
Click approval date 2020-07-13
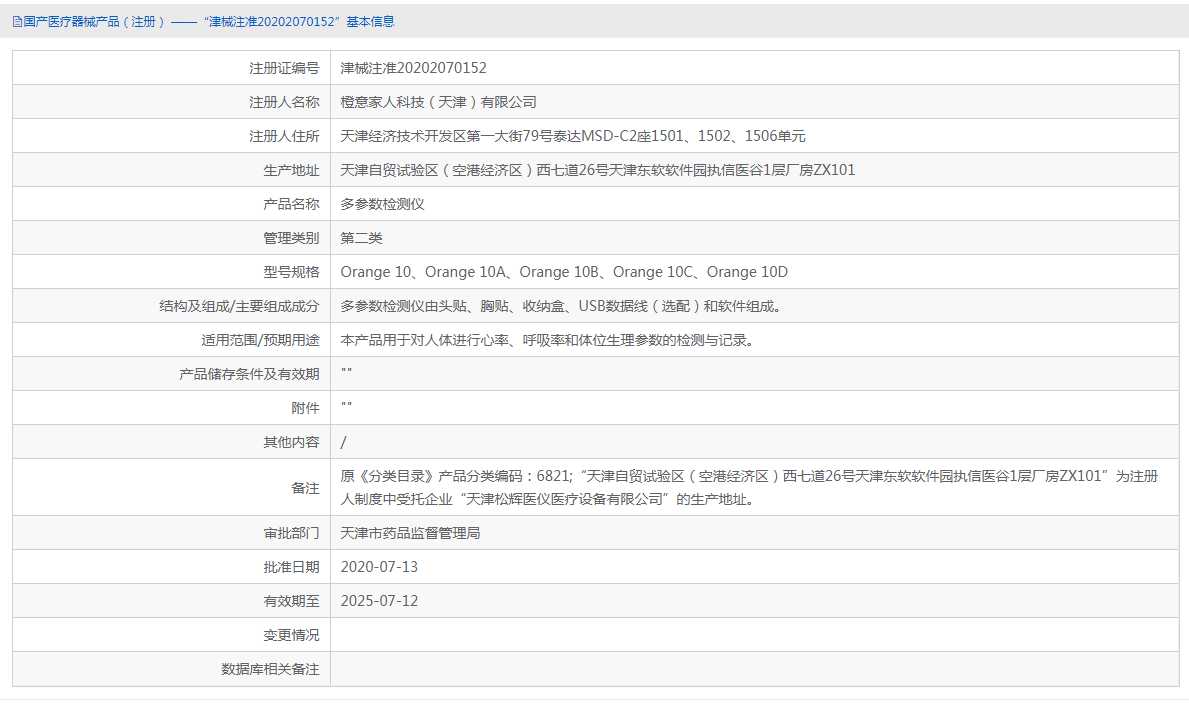(x=379, y=567)
